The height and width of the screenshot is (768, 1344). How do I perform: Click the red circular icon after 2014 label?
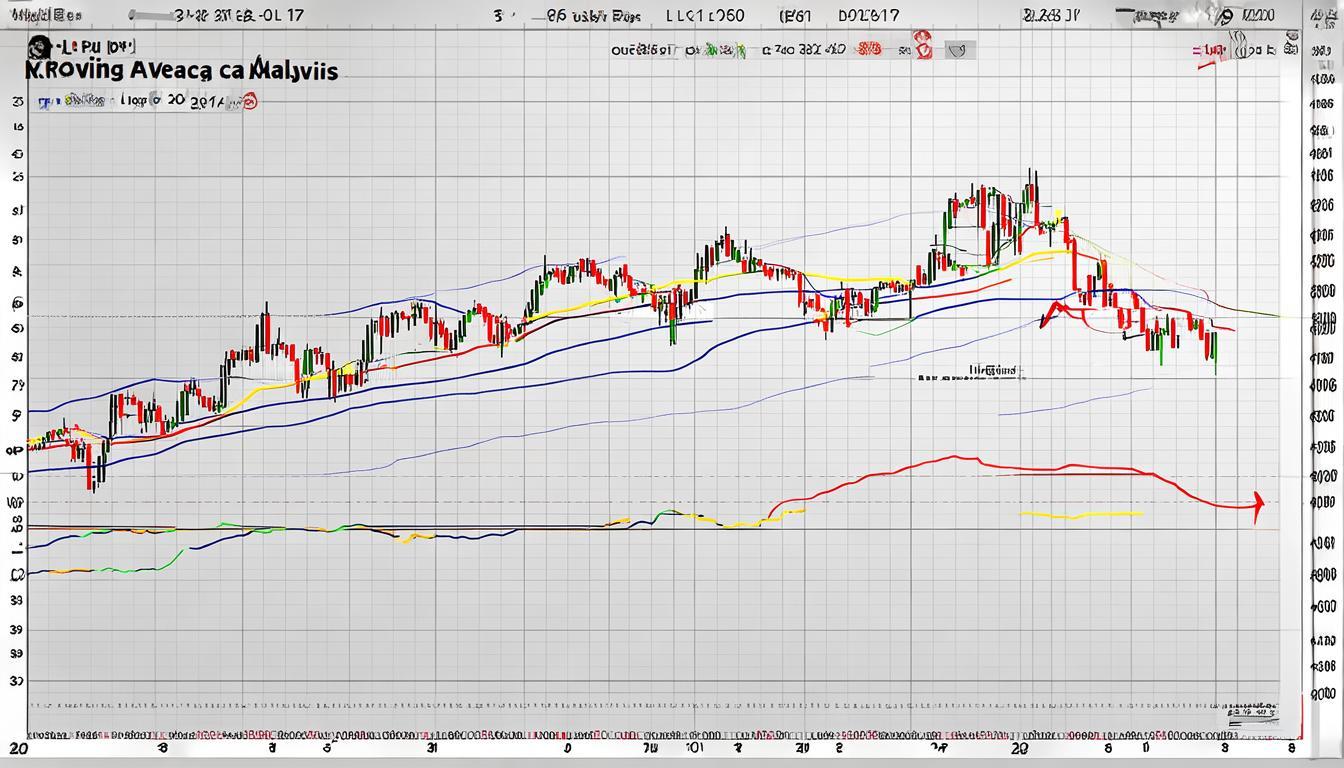pos(249,101)
